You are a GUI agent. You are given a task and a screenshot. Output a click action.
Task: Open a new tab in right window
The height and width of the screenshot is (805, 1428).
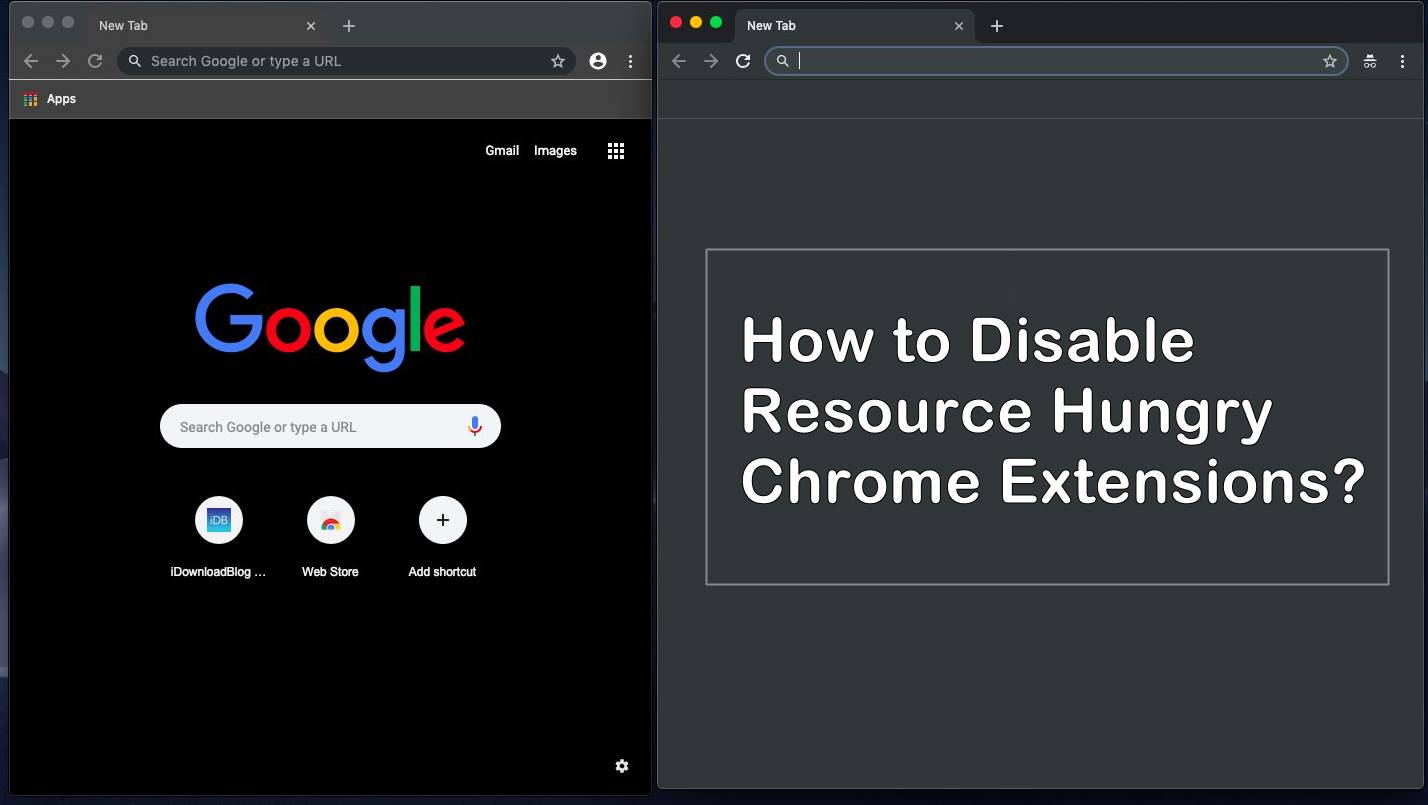click(x=996, y=26)
